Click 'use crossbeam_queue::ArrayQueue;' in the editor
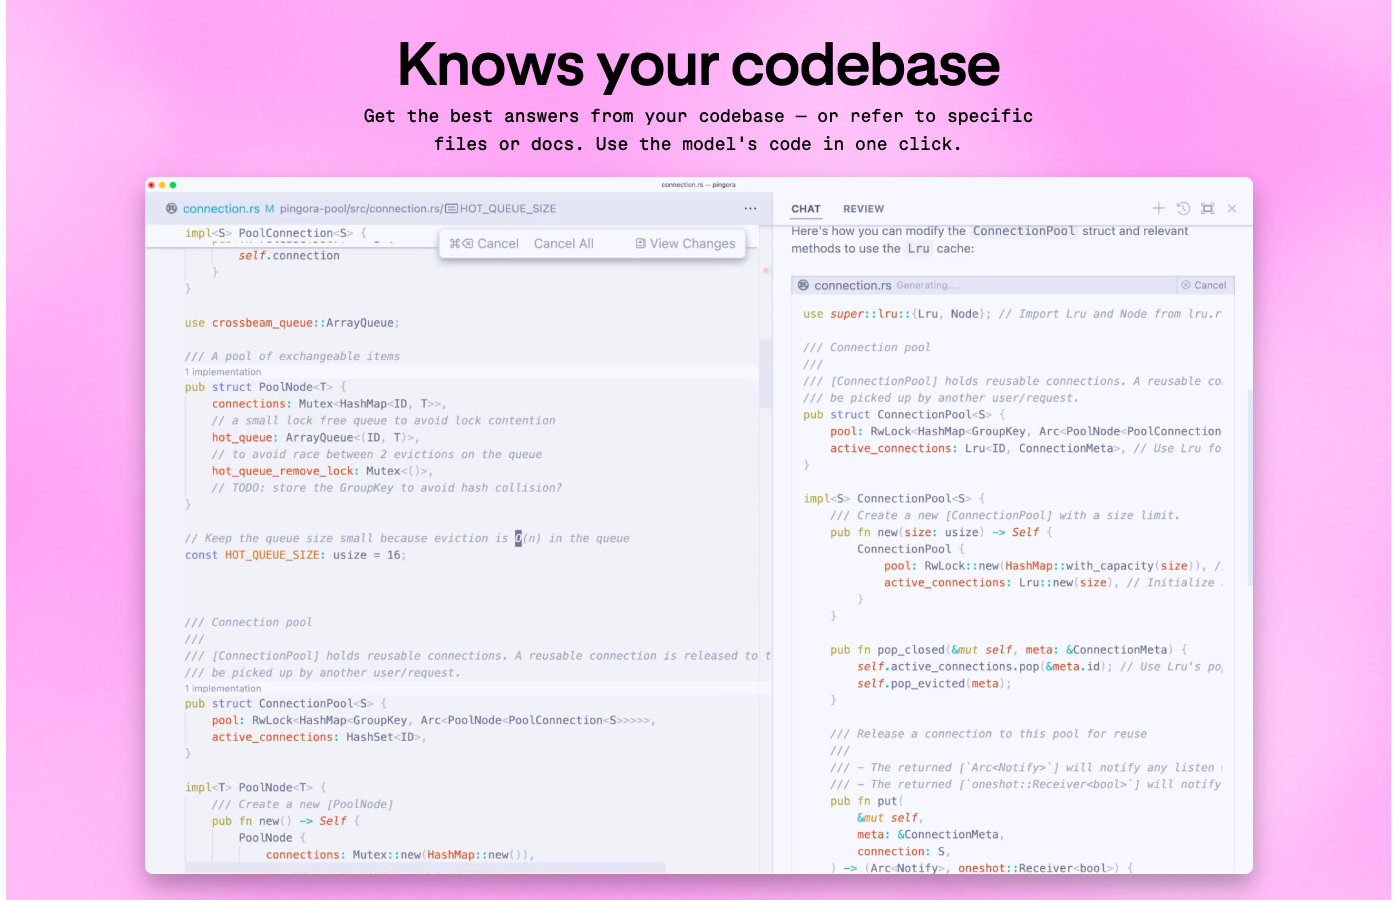The height and width of the screenshot is (900, 1394). click(x=292, y=323)
